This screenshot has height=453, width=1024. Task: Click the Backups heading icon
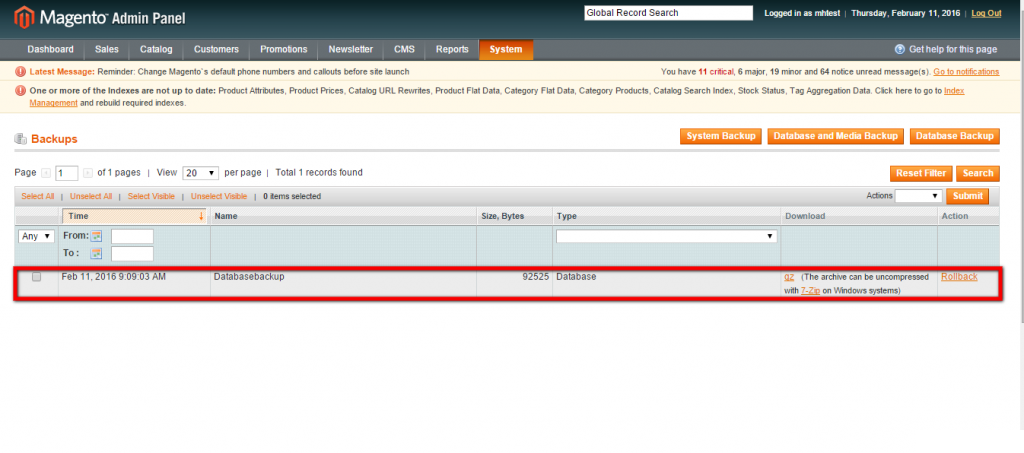20,139
